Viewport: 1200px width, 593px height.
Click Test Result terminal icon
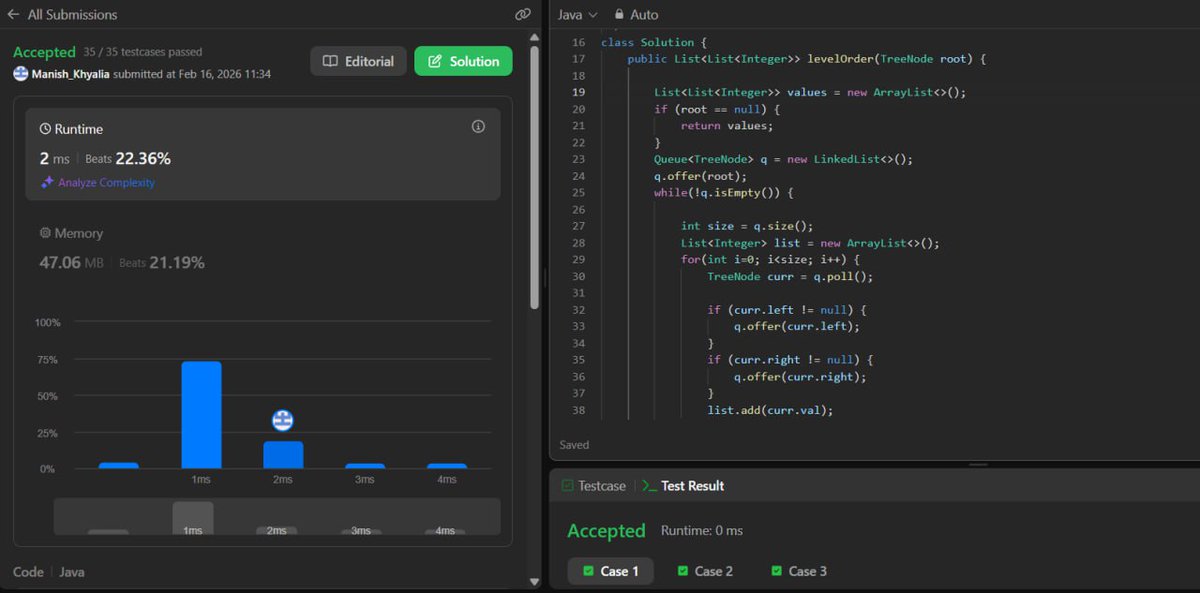click(x=649, y=486)
